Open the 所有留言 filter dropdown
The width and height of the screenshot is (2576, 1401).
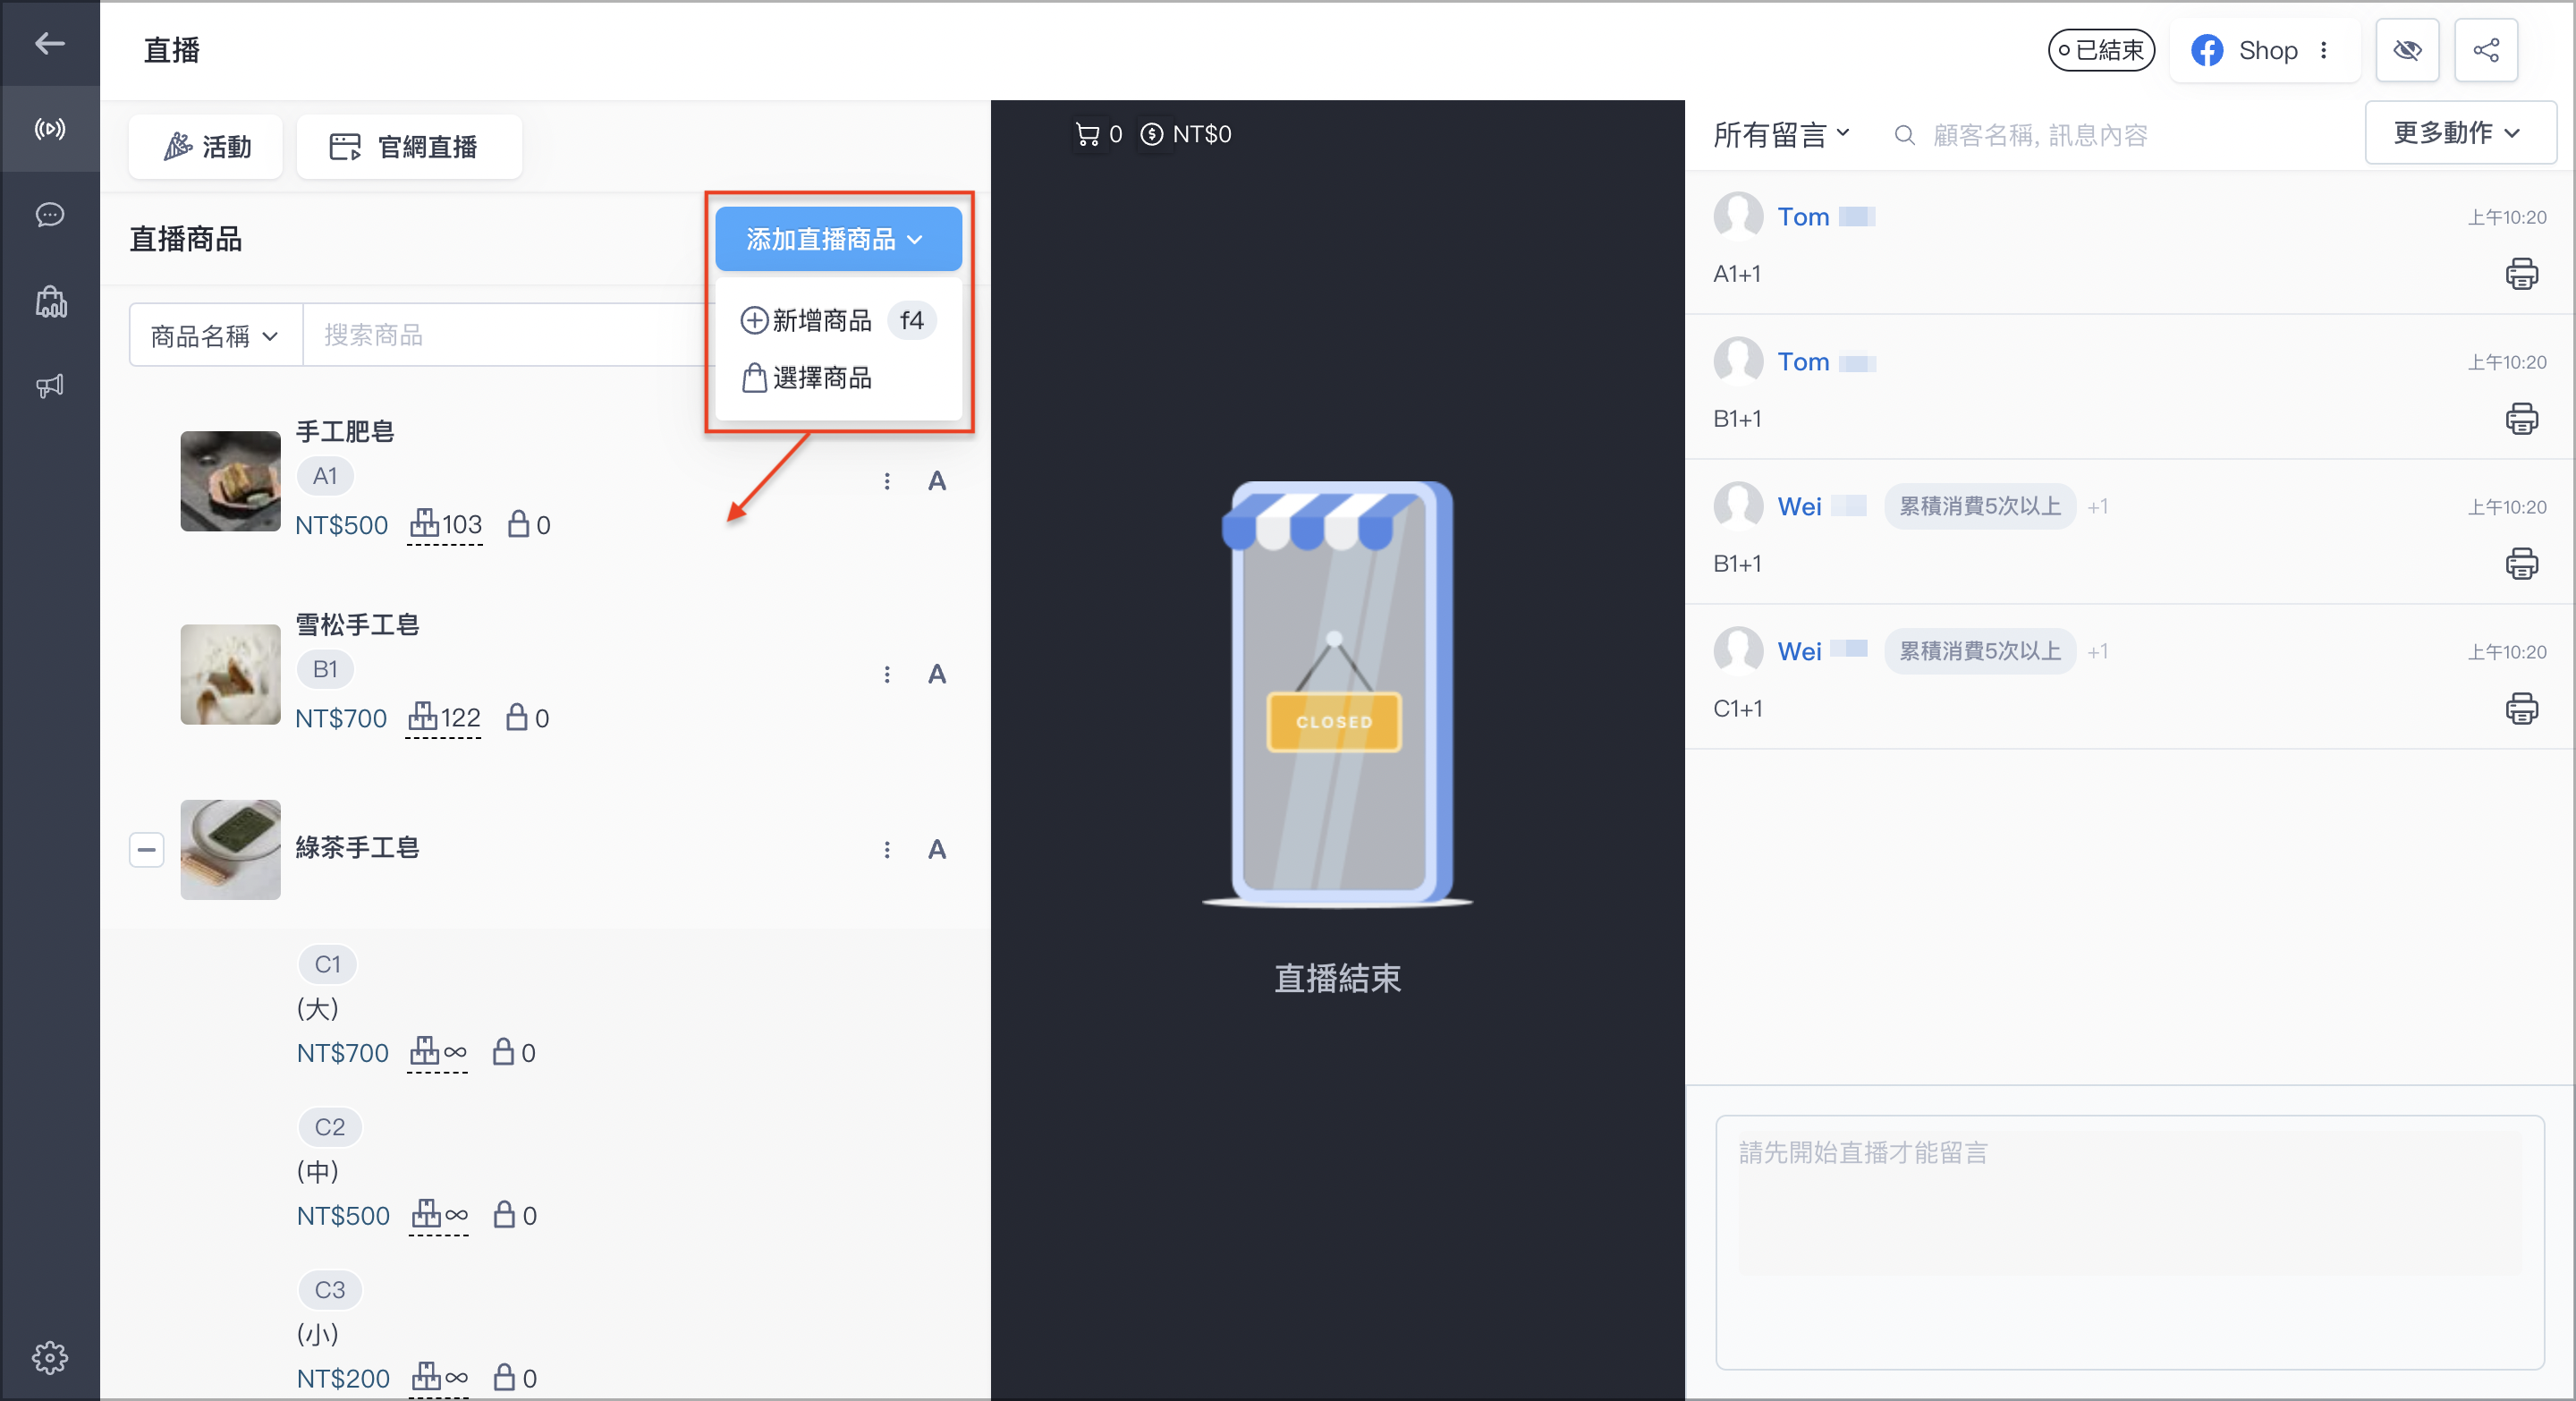point(1782,134)
